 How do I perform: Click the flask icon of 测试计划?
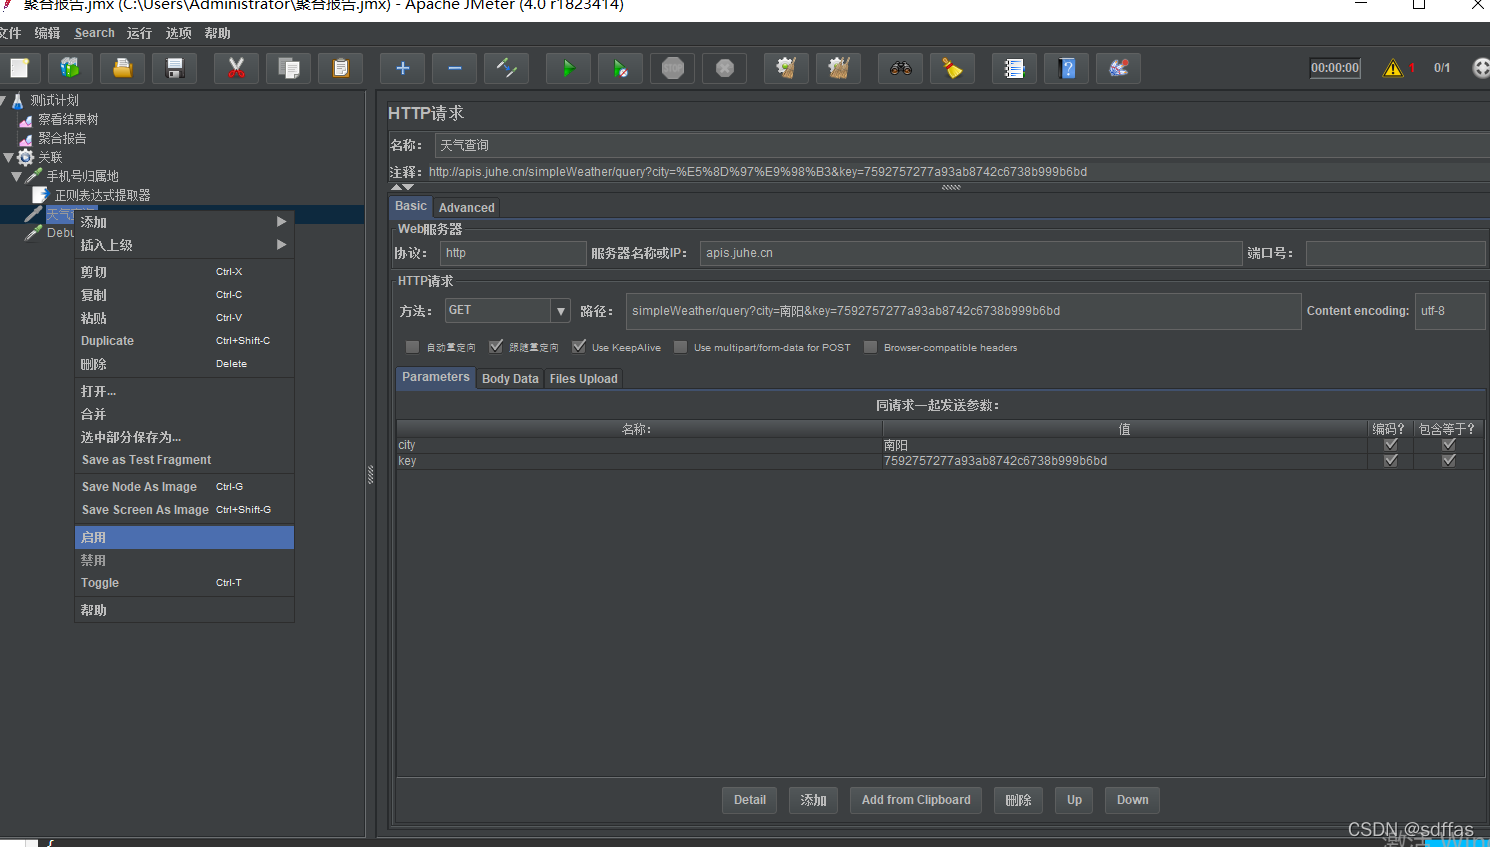(x=17, y=100)
